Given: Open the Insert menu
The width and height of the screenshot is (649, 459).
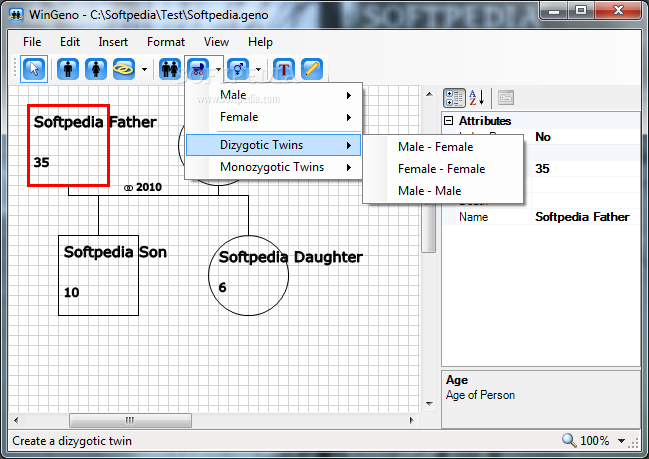Looking at the screenshot, I should tap(113, 42).
